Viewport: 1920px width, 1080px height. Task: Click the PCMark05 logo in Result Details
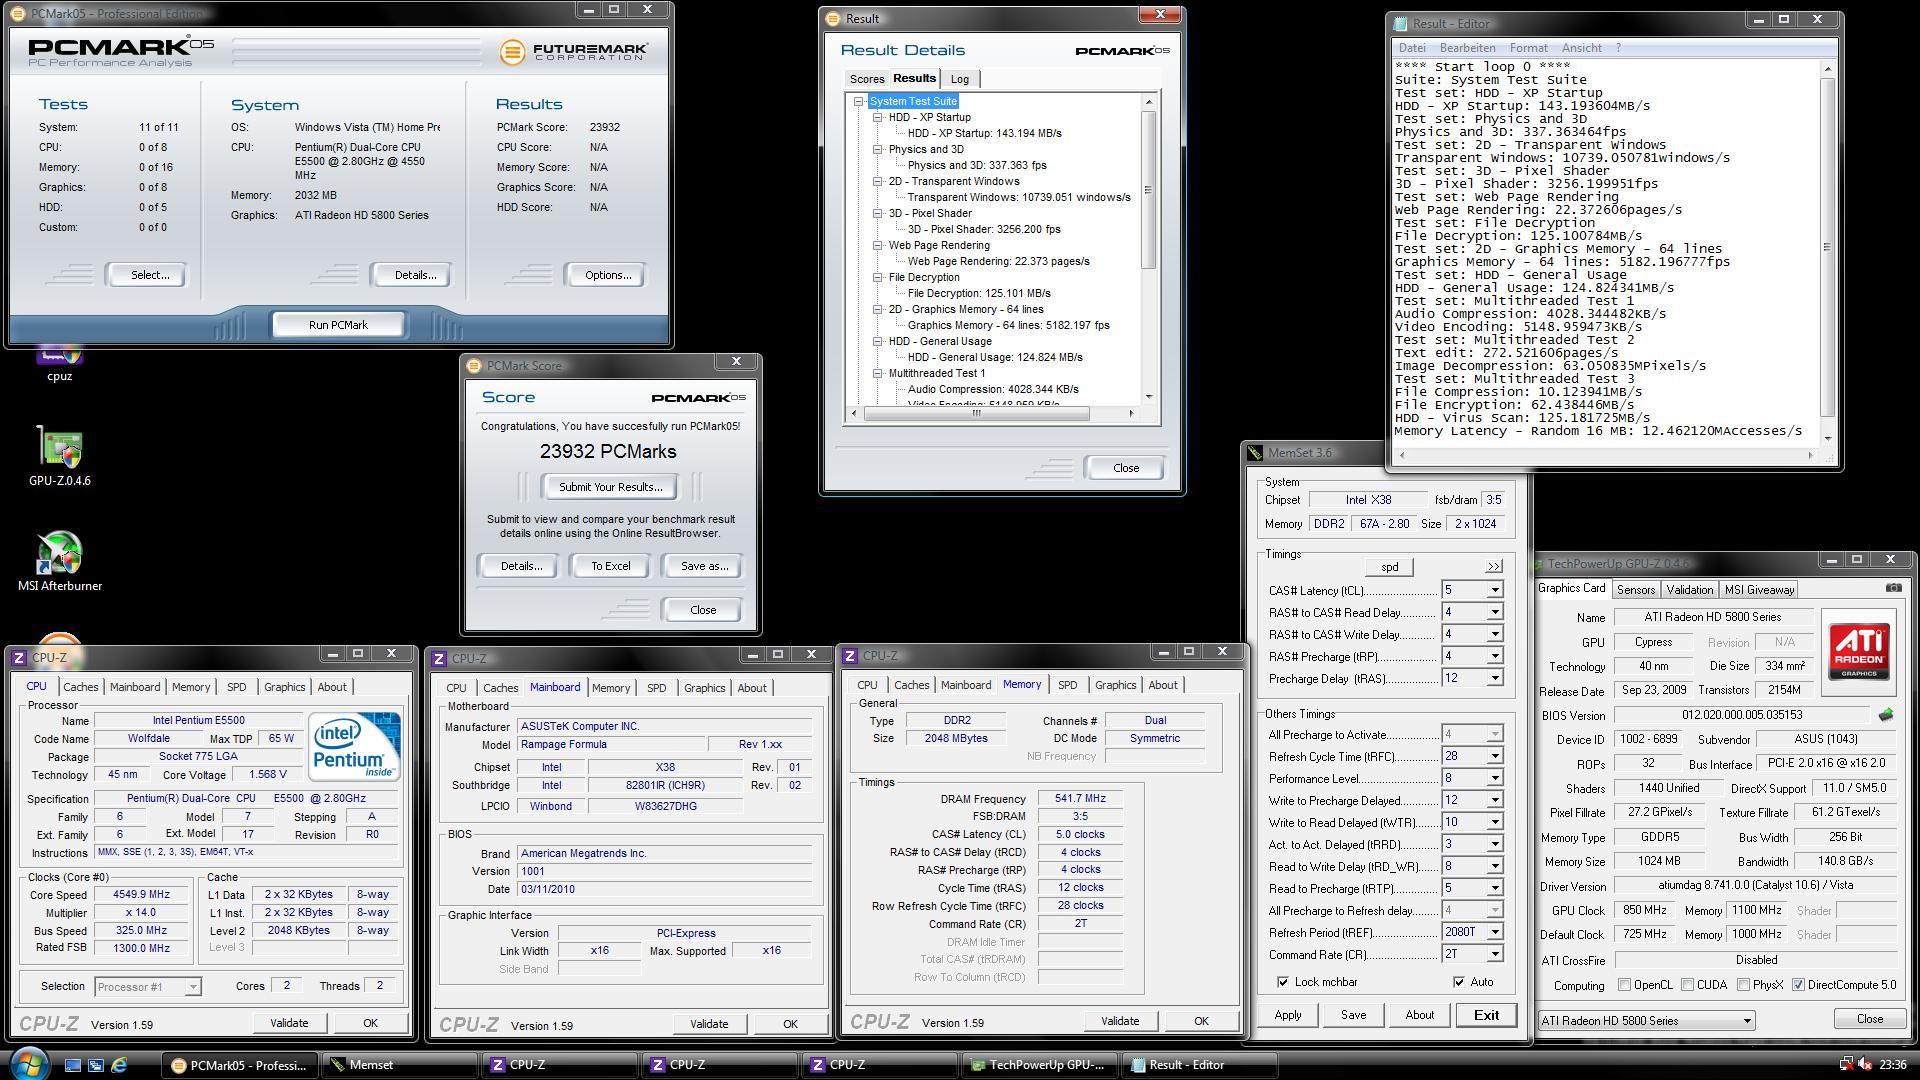pyautogui.click(x=1122, y=51)
